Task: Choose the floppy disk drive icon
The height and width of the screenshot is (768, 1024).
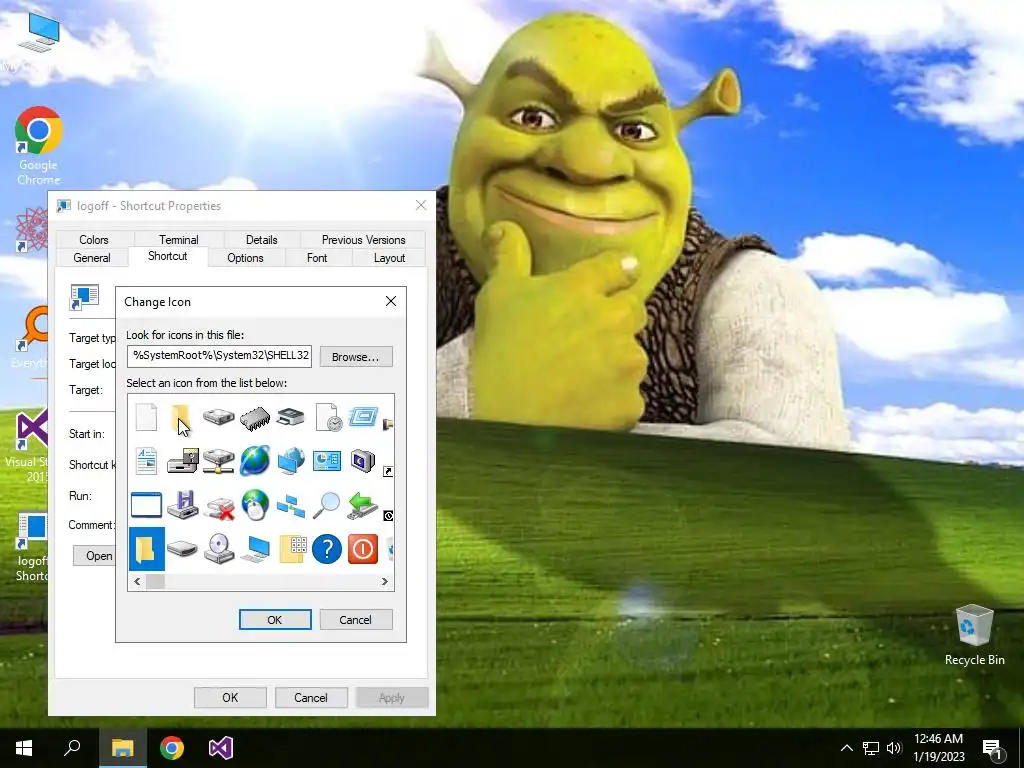Action: tap(182, 461)
